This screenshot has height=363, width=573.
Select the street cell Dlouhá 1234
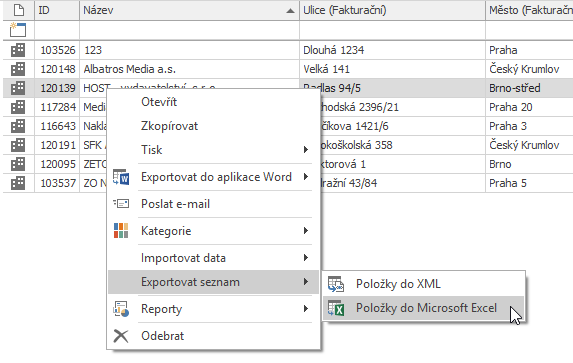pyautogui.click(x=392, y=50)
